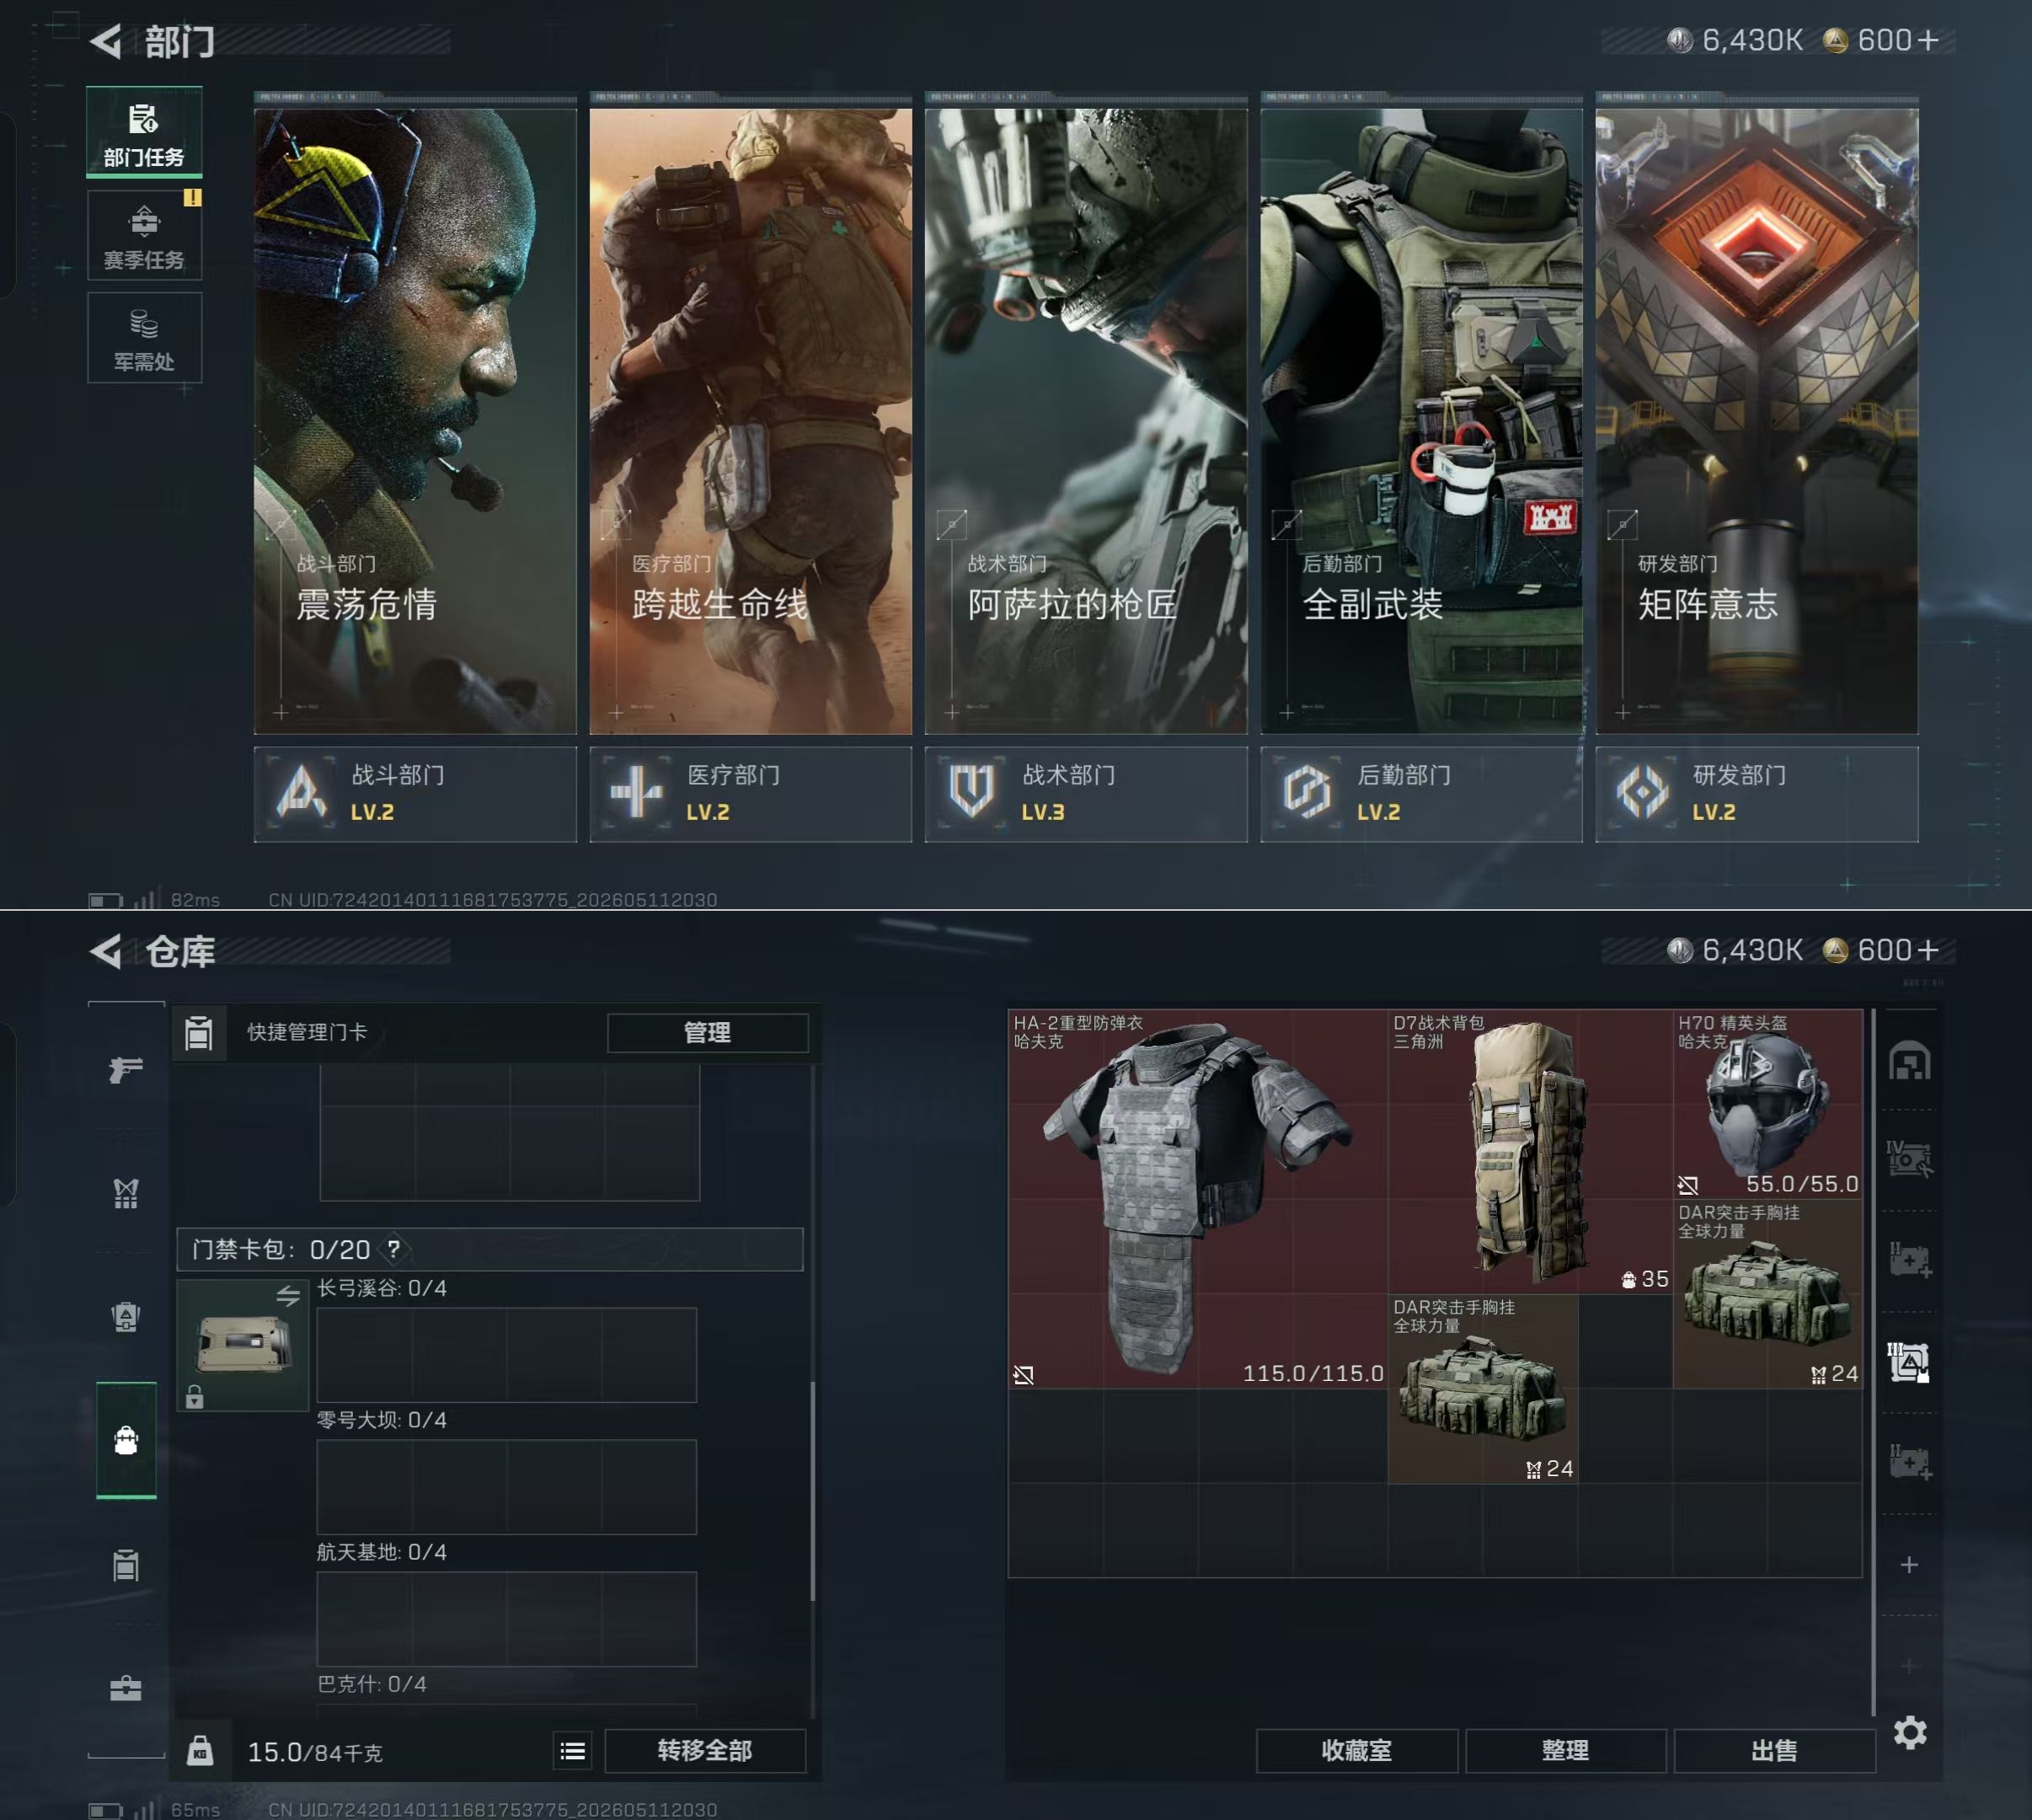Image resolution: width=2032 pixels, height=1820 pixels.
Task: Go back from the 部门 screen
Action: pos(106,41)
